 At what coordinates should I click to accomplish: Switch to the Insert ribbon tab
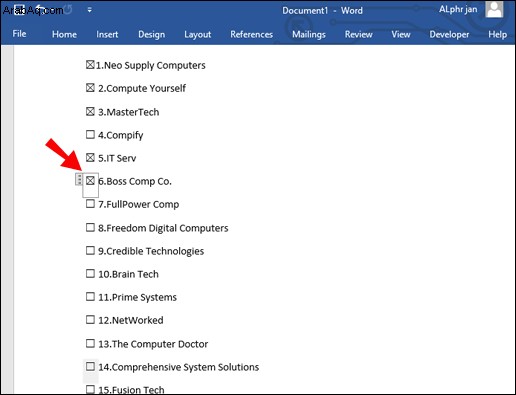107,34
